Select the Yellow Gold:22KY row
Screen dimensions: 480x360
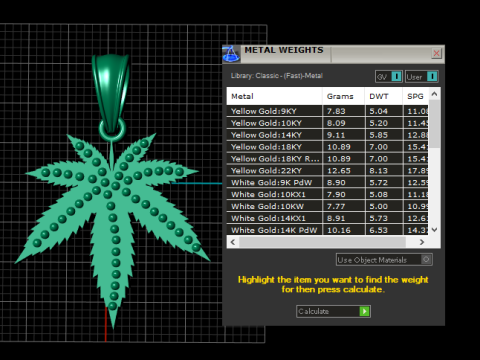(327, 171)
